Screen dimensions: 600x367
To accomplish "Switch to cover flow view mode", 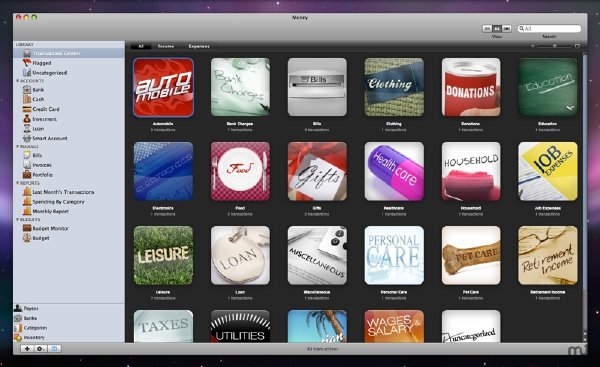I will (x=507, y=29).
